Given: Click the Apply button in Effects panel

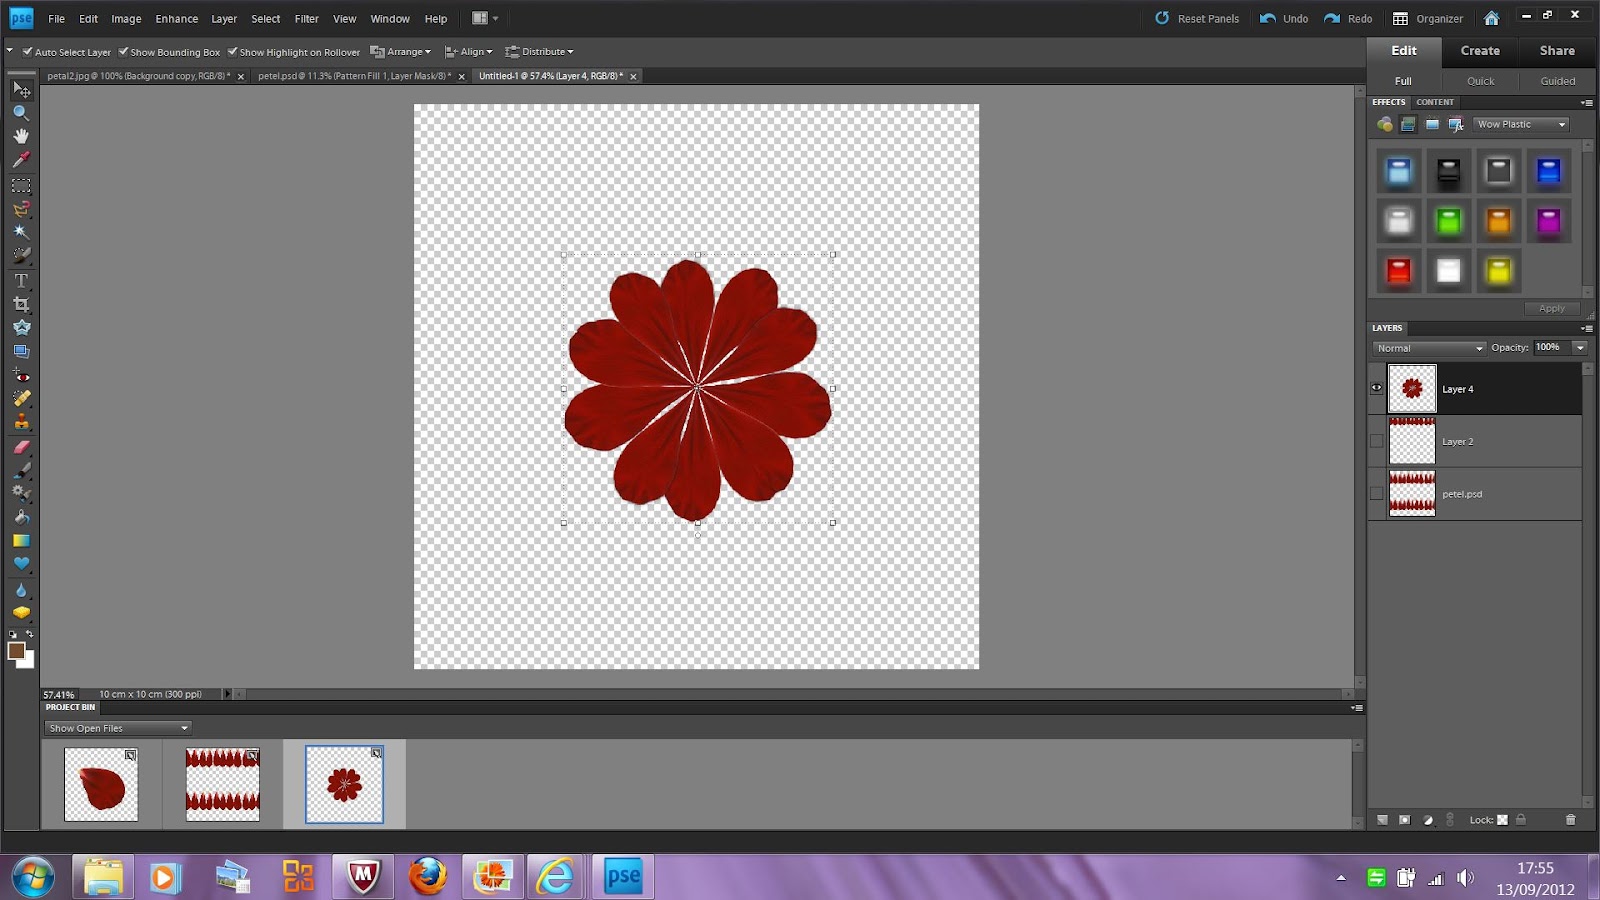Looking at the screenshot, I should pyautogui.click(x=1551, y=308).
